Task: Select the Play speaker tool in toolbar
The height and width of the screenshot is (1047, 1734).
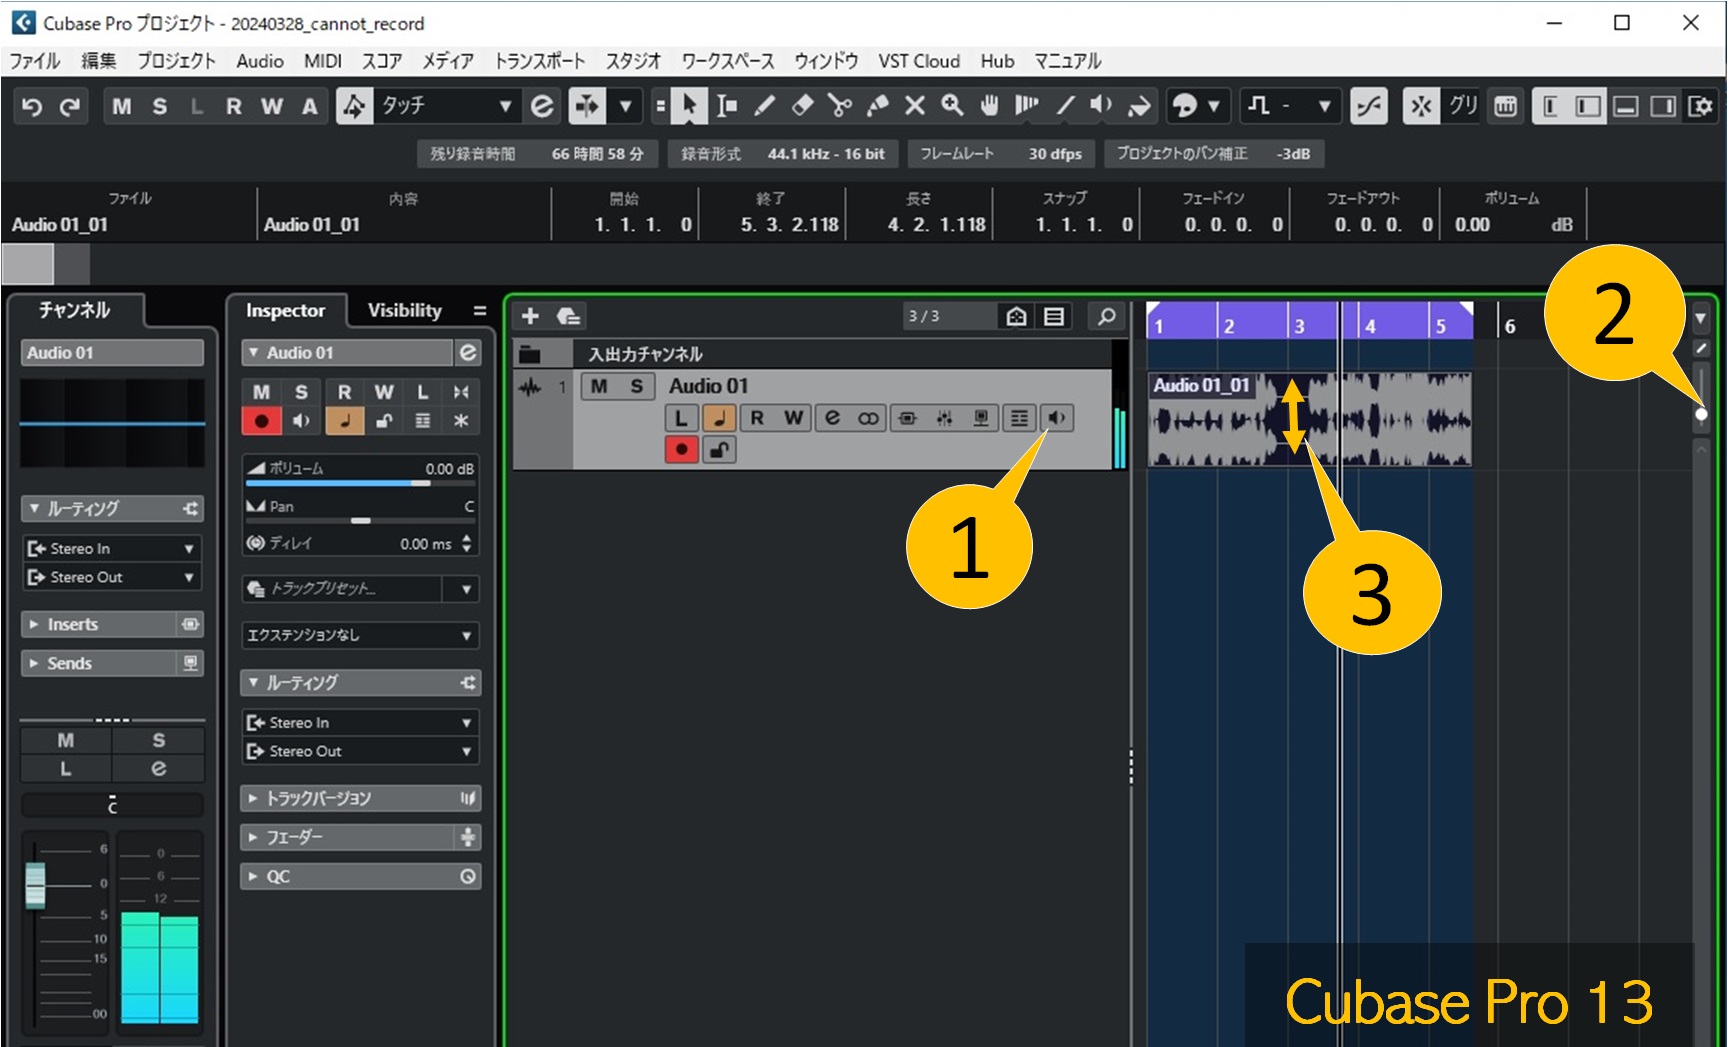Action: pos(1101,106)
